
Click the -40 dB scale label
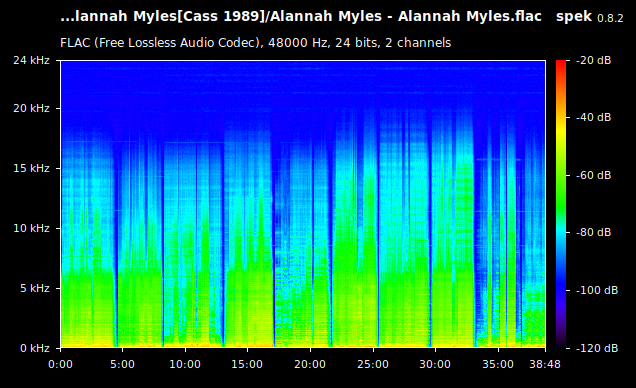(593, 117)
